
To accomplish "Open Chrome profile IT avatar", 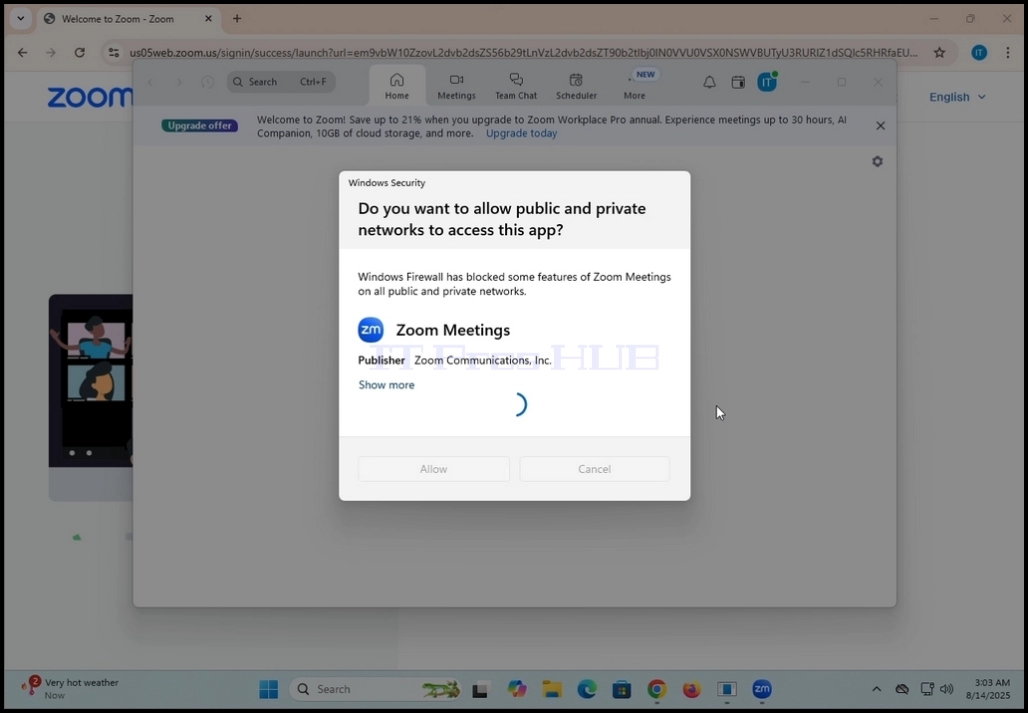I will (x=979, y=52).
